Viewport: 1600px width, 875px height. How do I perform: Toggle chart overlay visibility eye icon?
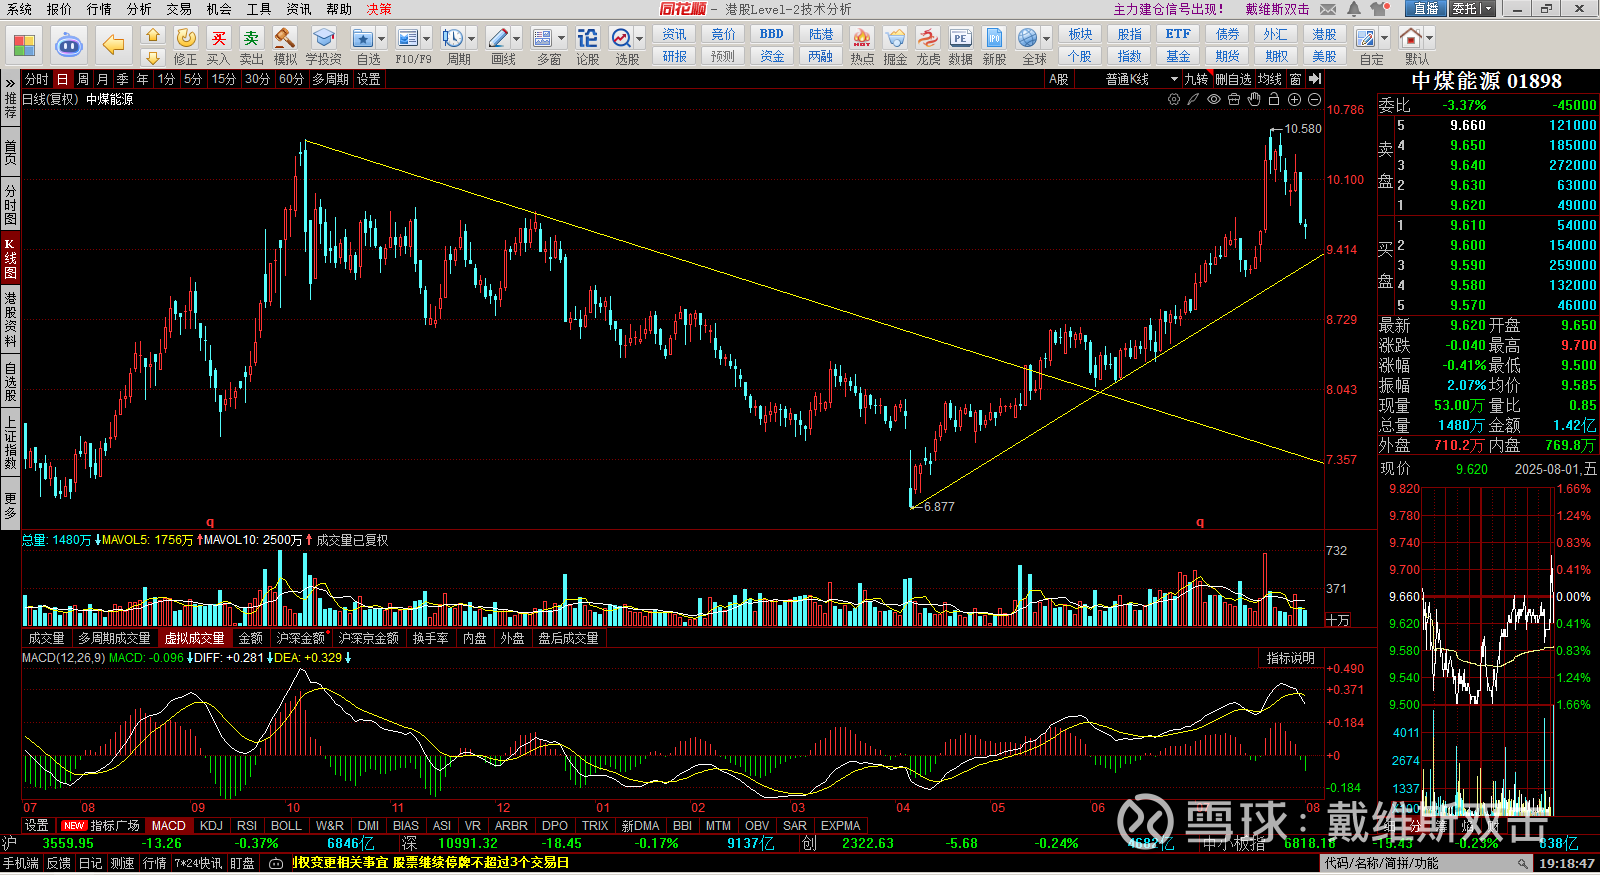(1214, 99)
